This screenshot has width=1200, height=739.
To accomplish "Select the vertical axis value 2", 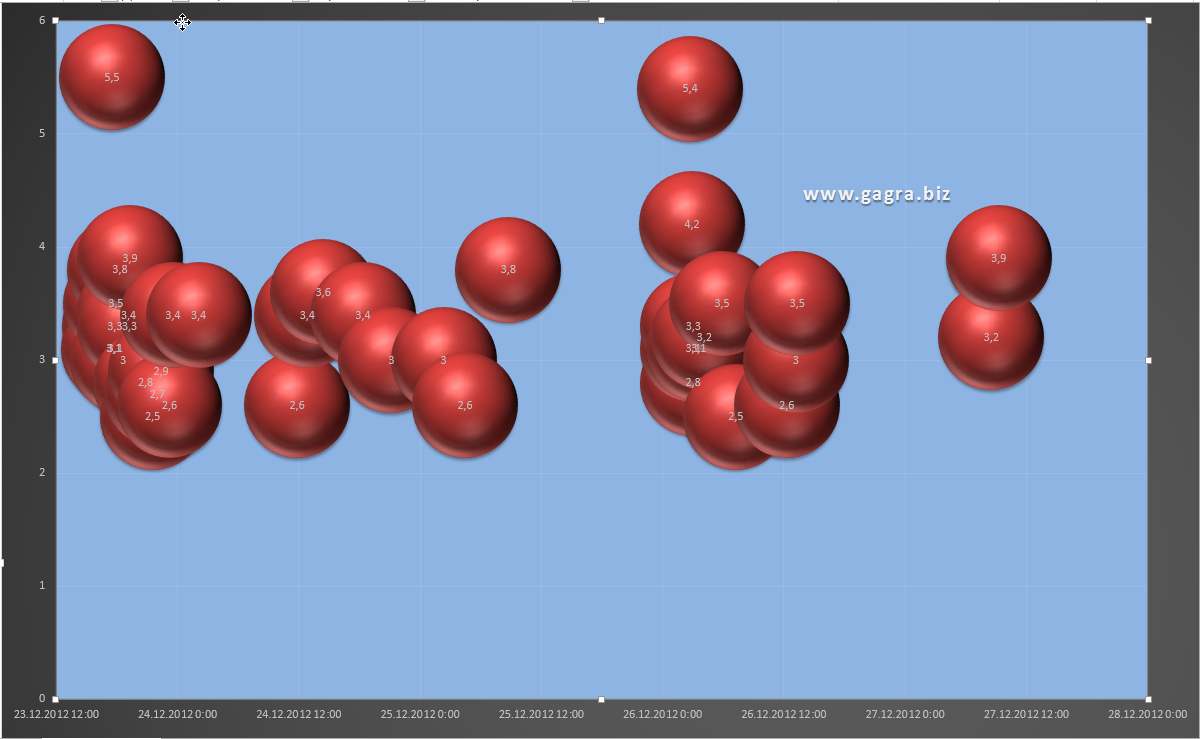I will [x=42, y=472].
